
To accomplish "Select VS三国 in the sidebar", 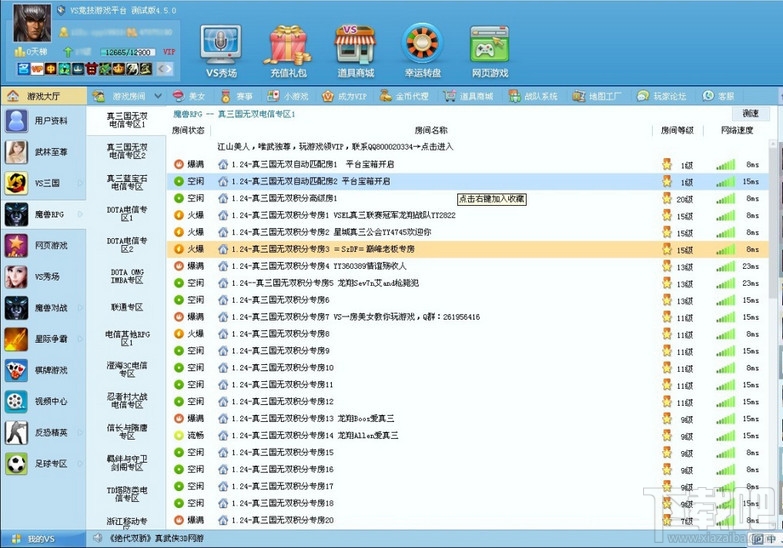I will pos(43,183).
